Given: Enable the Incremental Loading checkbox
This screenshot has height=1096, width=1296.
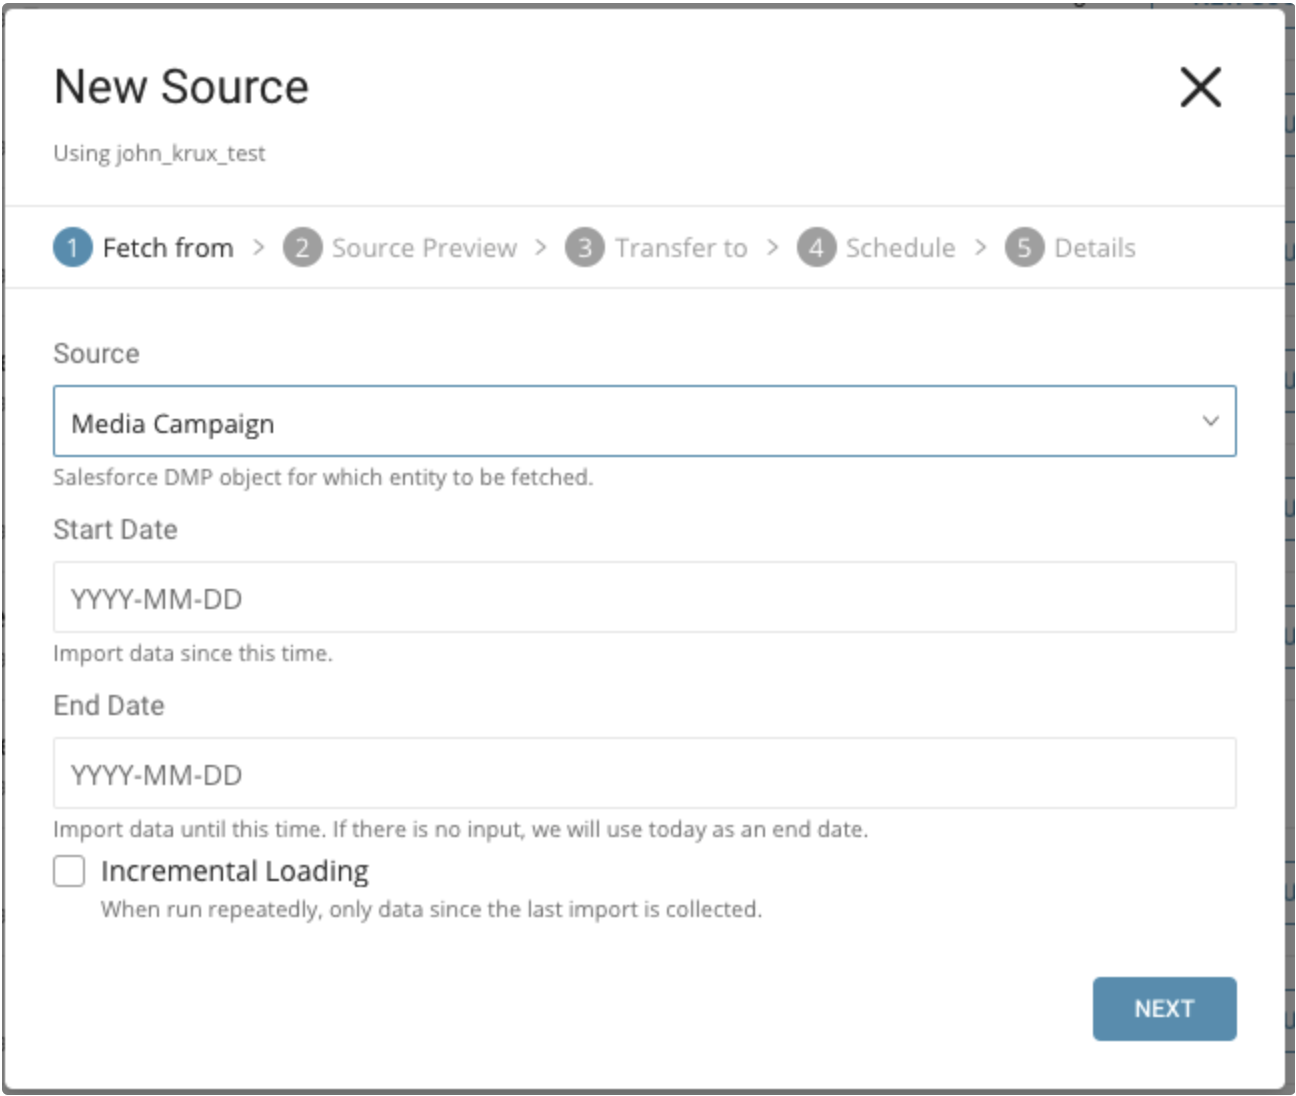Looking at the screenshot, I should [x=69, y=871].
